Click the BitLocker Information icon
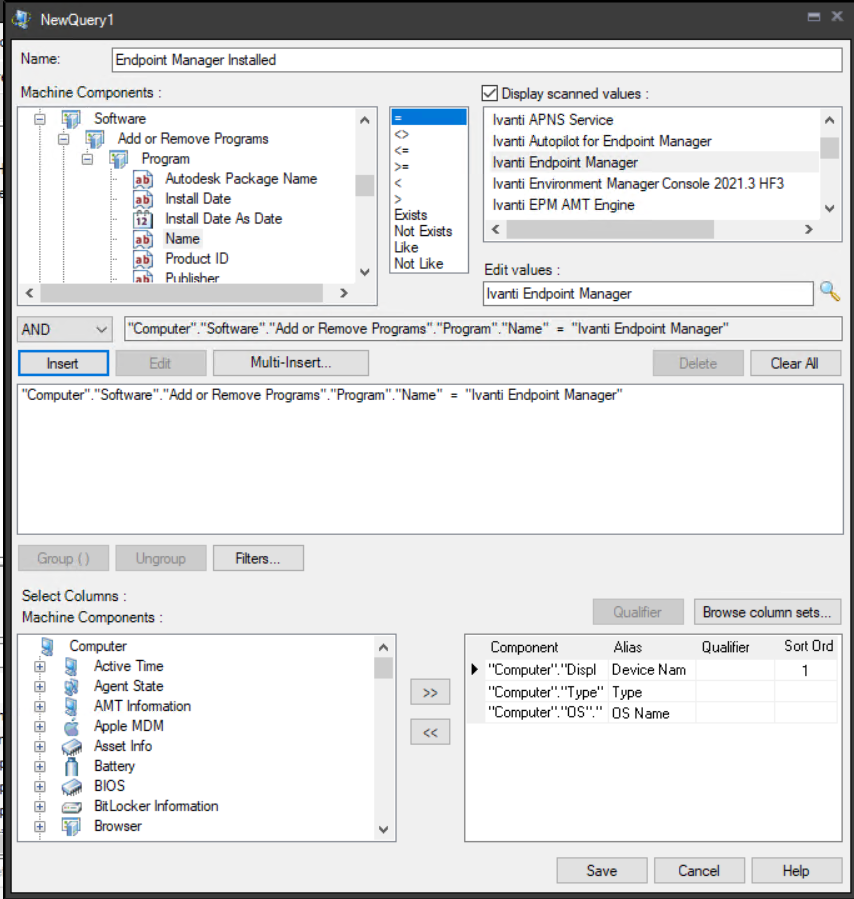This screenshot has height=899, width=854. [71, 806]
